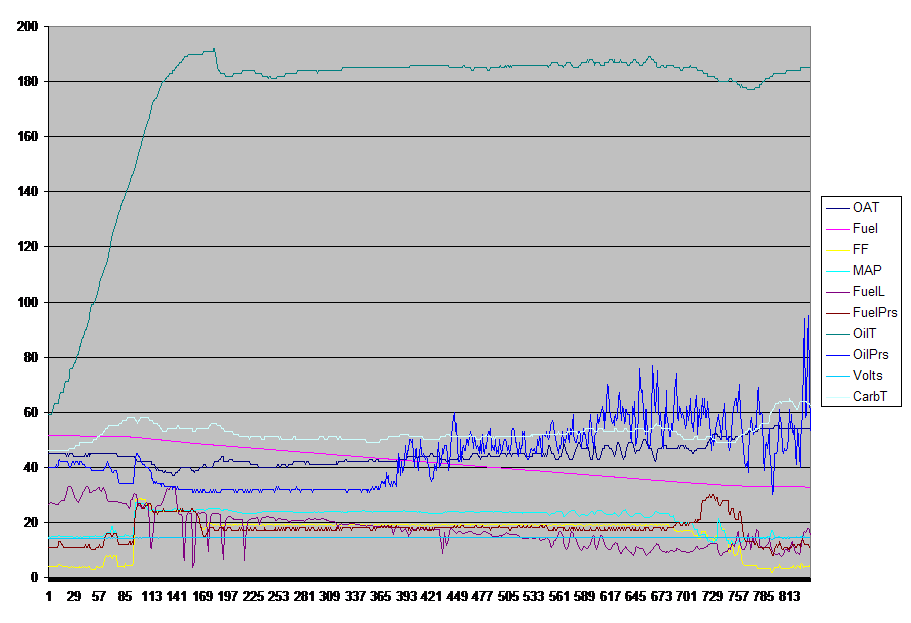Click the yellow line key beside FF
Screen dimensions: 911x623
836,249
